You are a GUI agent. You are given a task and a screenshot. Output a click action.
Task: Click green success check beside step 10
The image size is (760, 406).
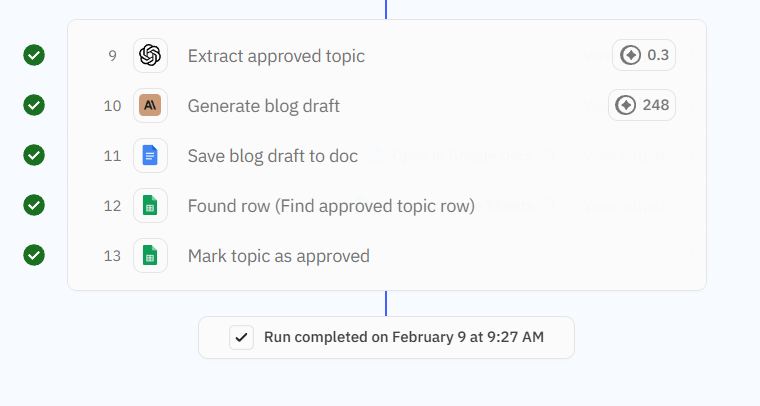point(34,105)
